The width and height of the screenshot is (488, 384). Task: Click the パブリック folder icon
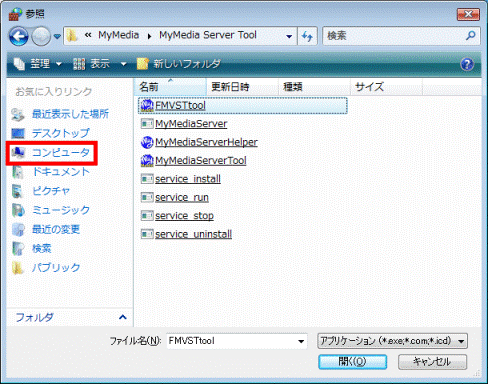(18, 268)
